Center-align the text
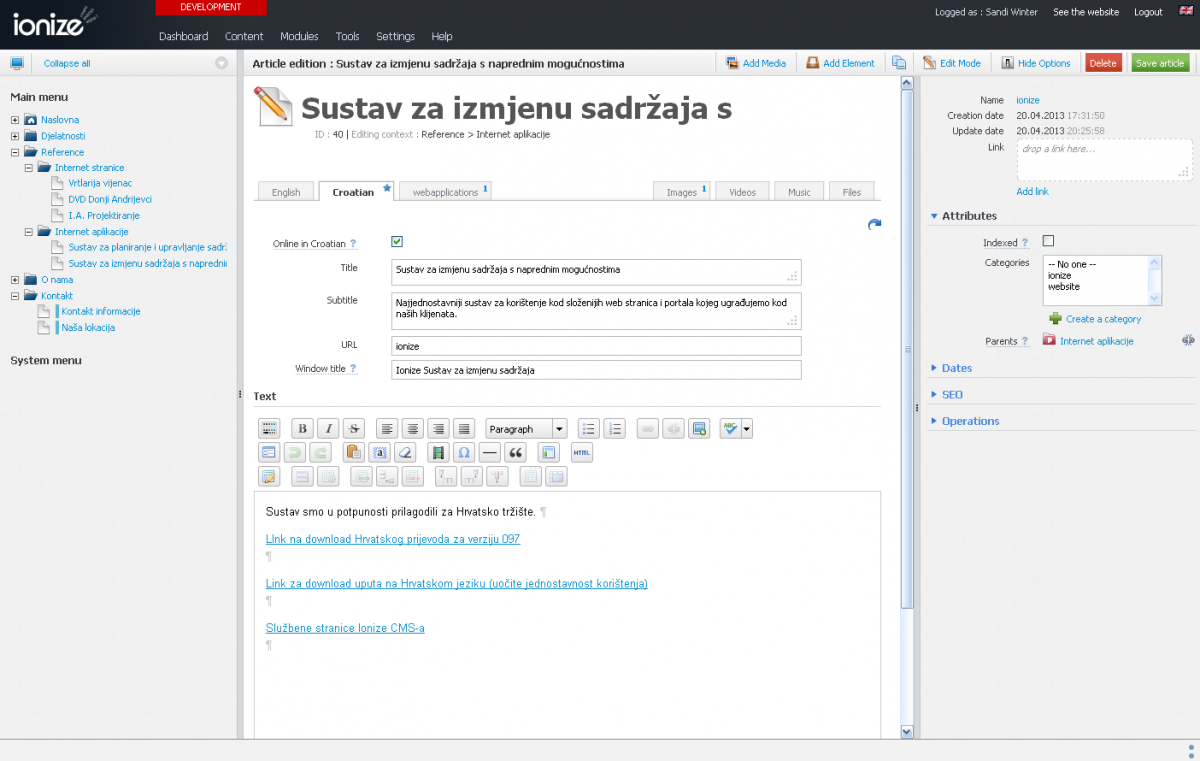 click(x=412, y=429)
